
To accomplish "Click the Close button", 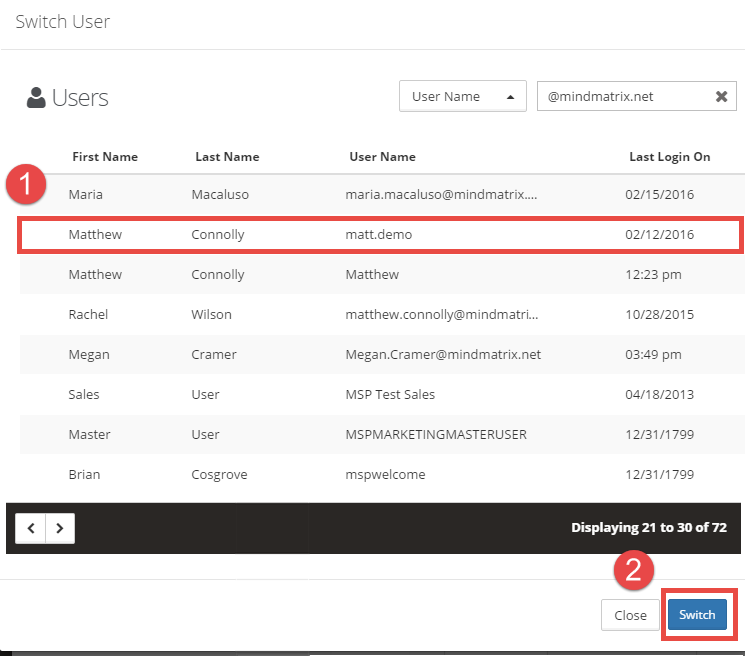I will tap(630, 615).
